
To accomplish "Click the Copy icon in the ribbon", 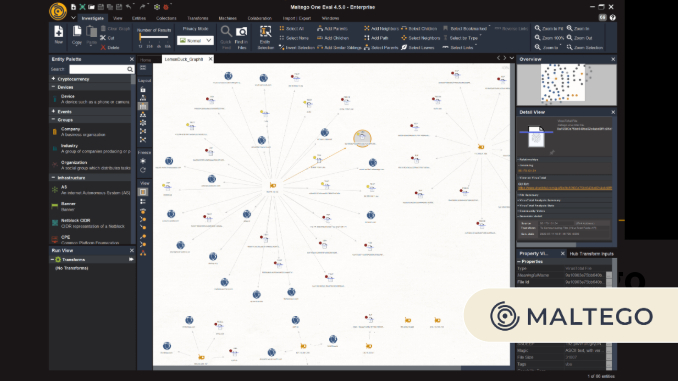I will point(77,32).
